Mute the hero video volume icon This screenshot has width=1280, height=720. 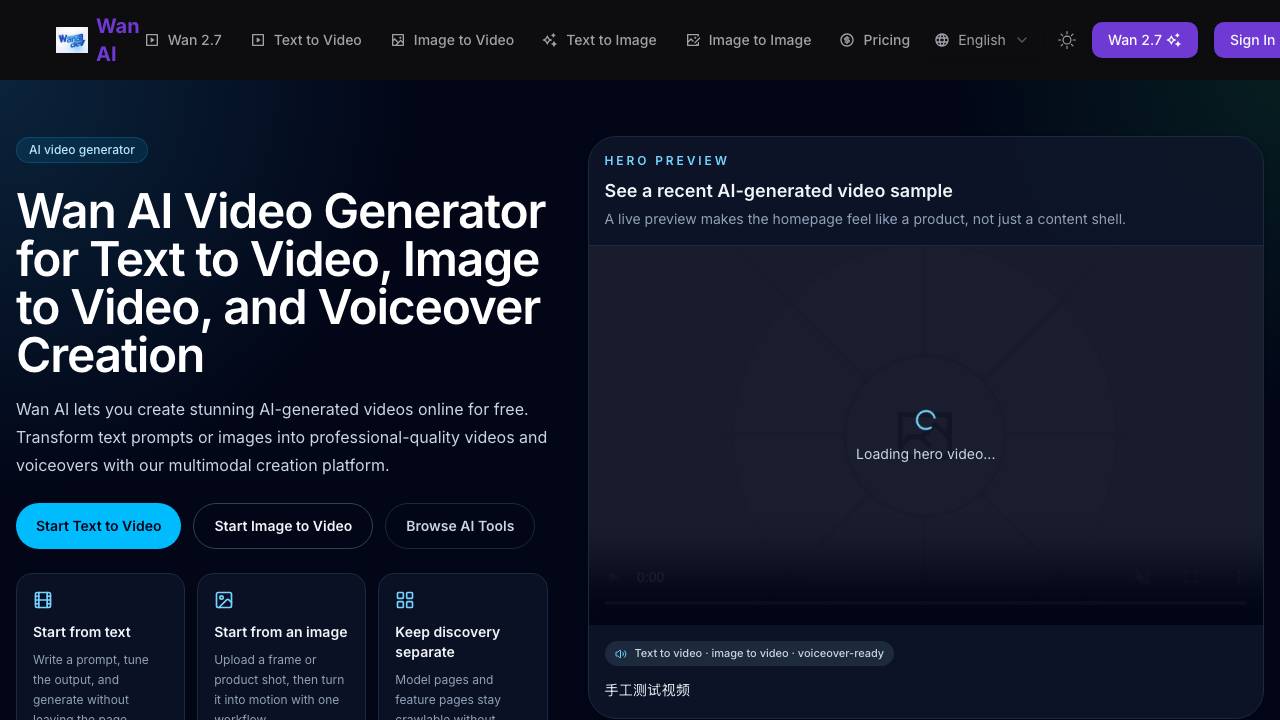pyautogui.click(x=1143, y=577)
